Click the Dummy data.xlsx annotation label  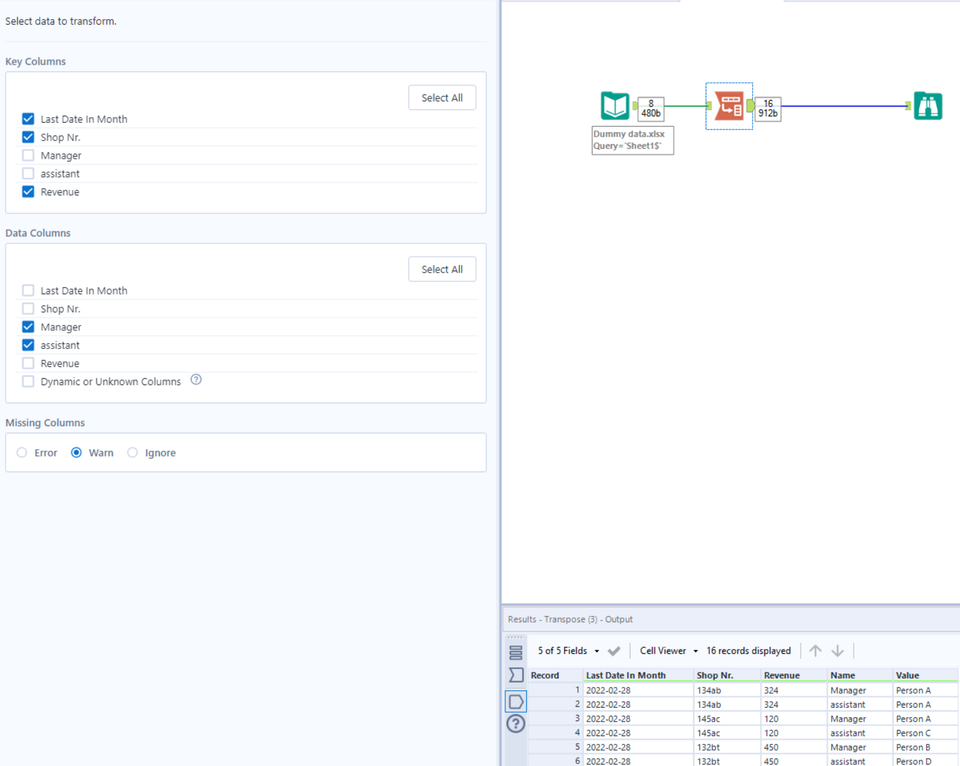point(632,140)
